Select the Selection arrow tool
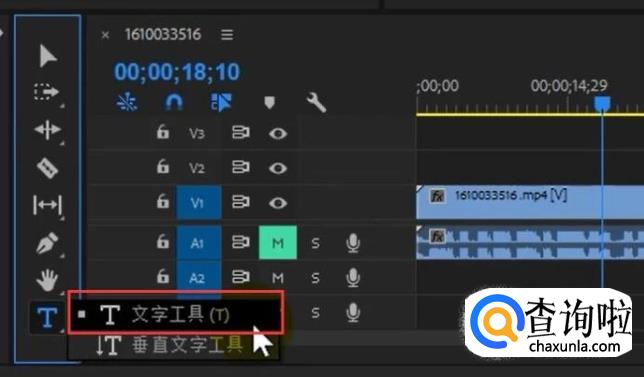Viewport: 644px width, 377px height. pyautogui.click(x=48, y=56)
